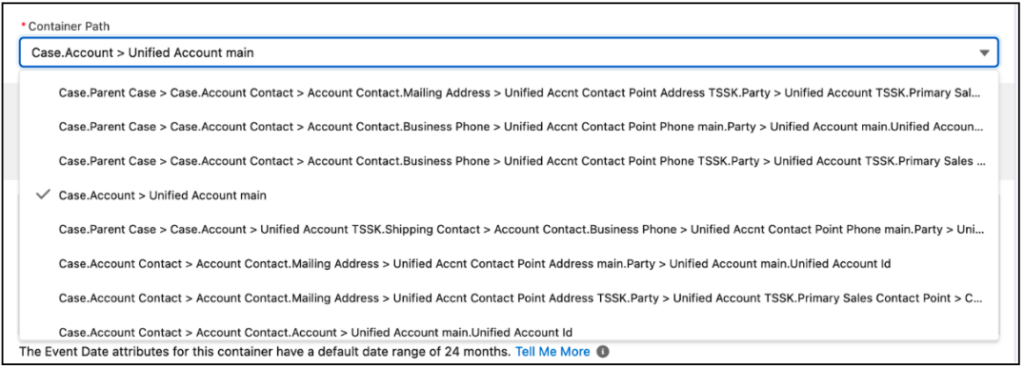
Task: Pick Case.Account Contact path with Contact Point Address TSSK
Action: coord(509,298)
